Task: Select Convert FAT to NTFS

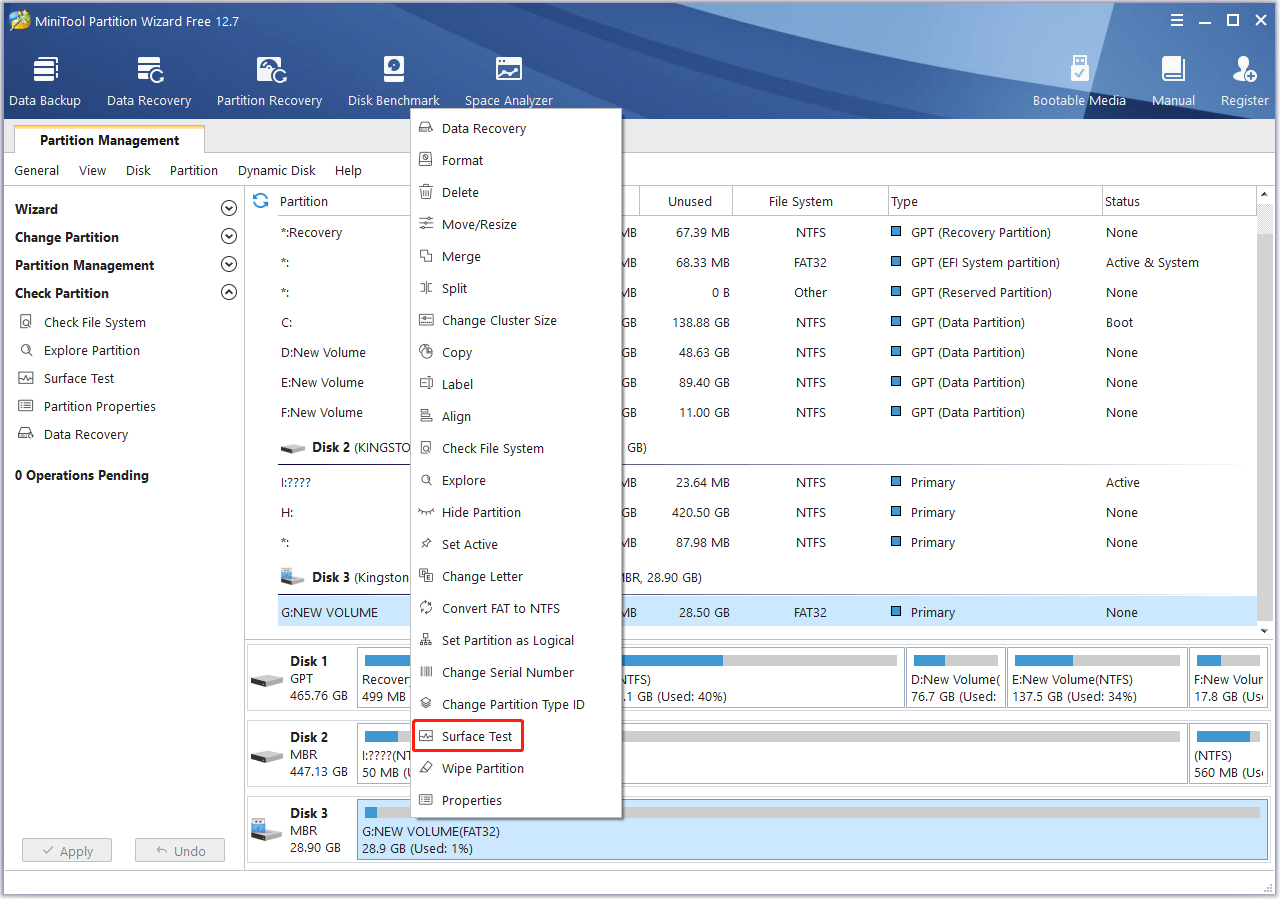Action: [516, 608]
